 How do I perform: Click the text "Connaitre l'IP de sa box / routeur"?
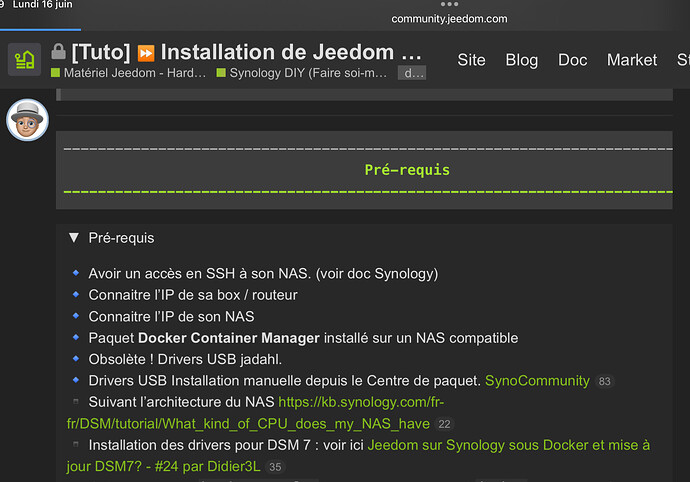click(x=193, y=295)
